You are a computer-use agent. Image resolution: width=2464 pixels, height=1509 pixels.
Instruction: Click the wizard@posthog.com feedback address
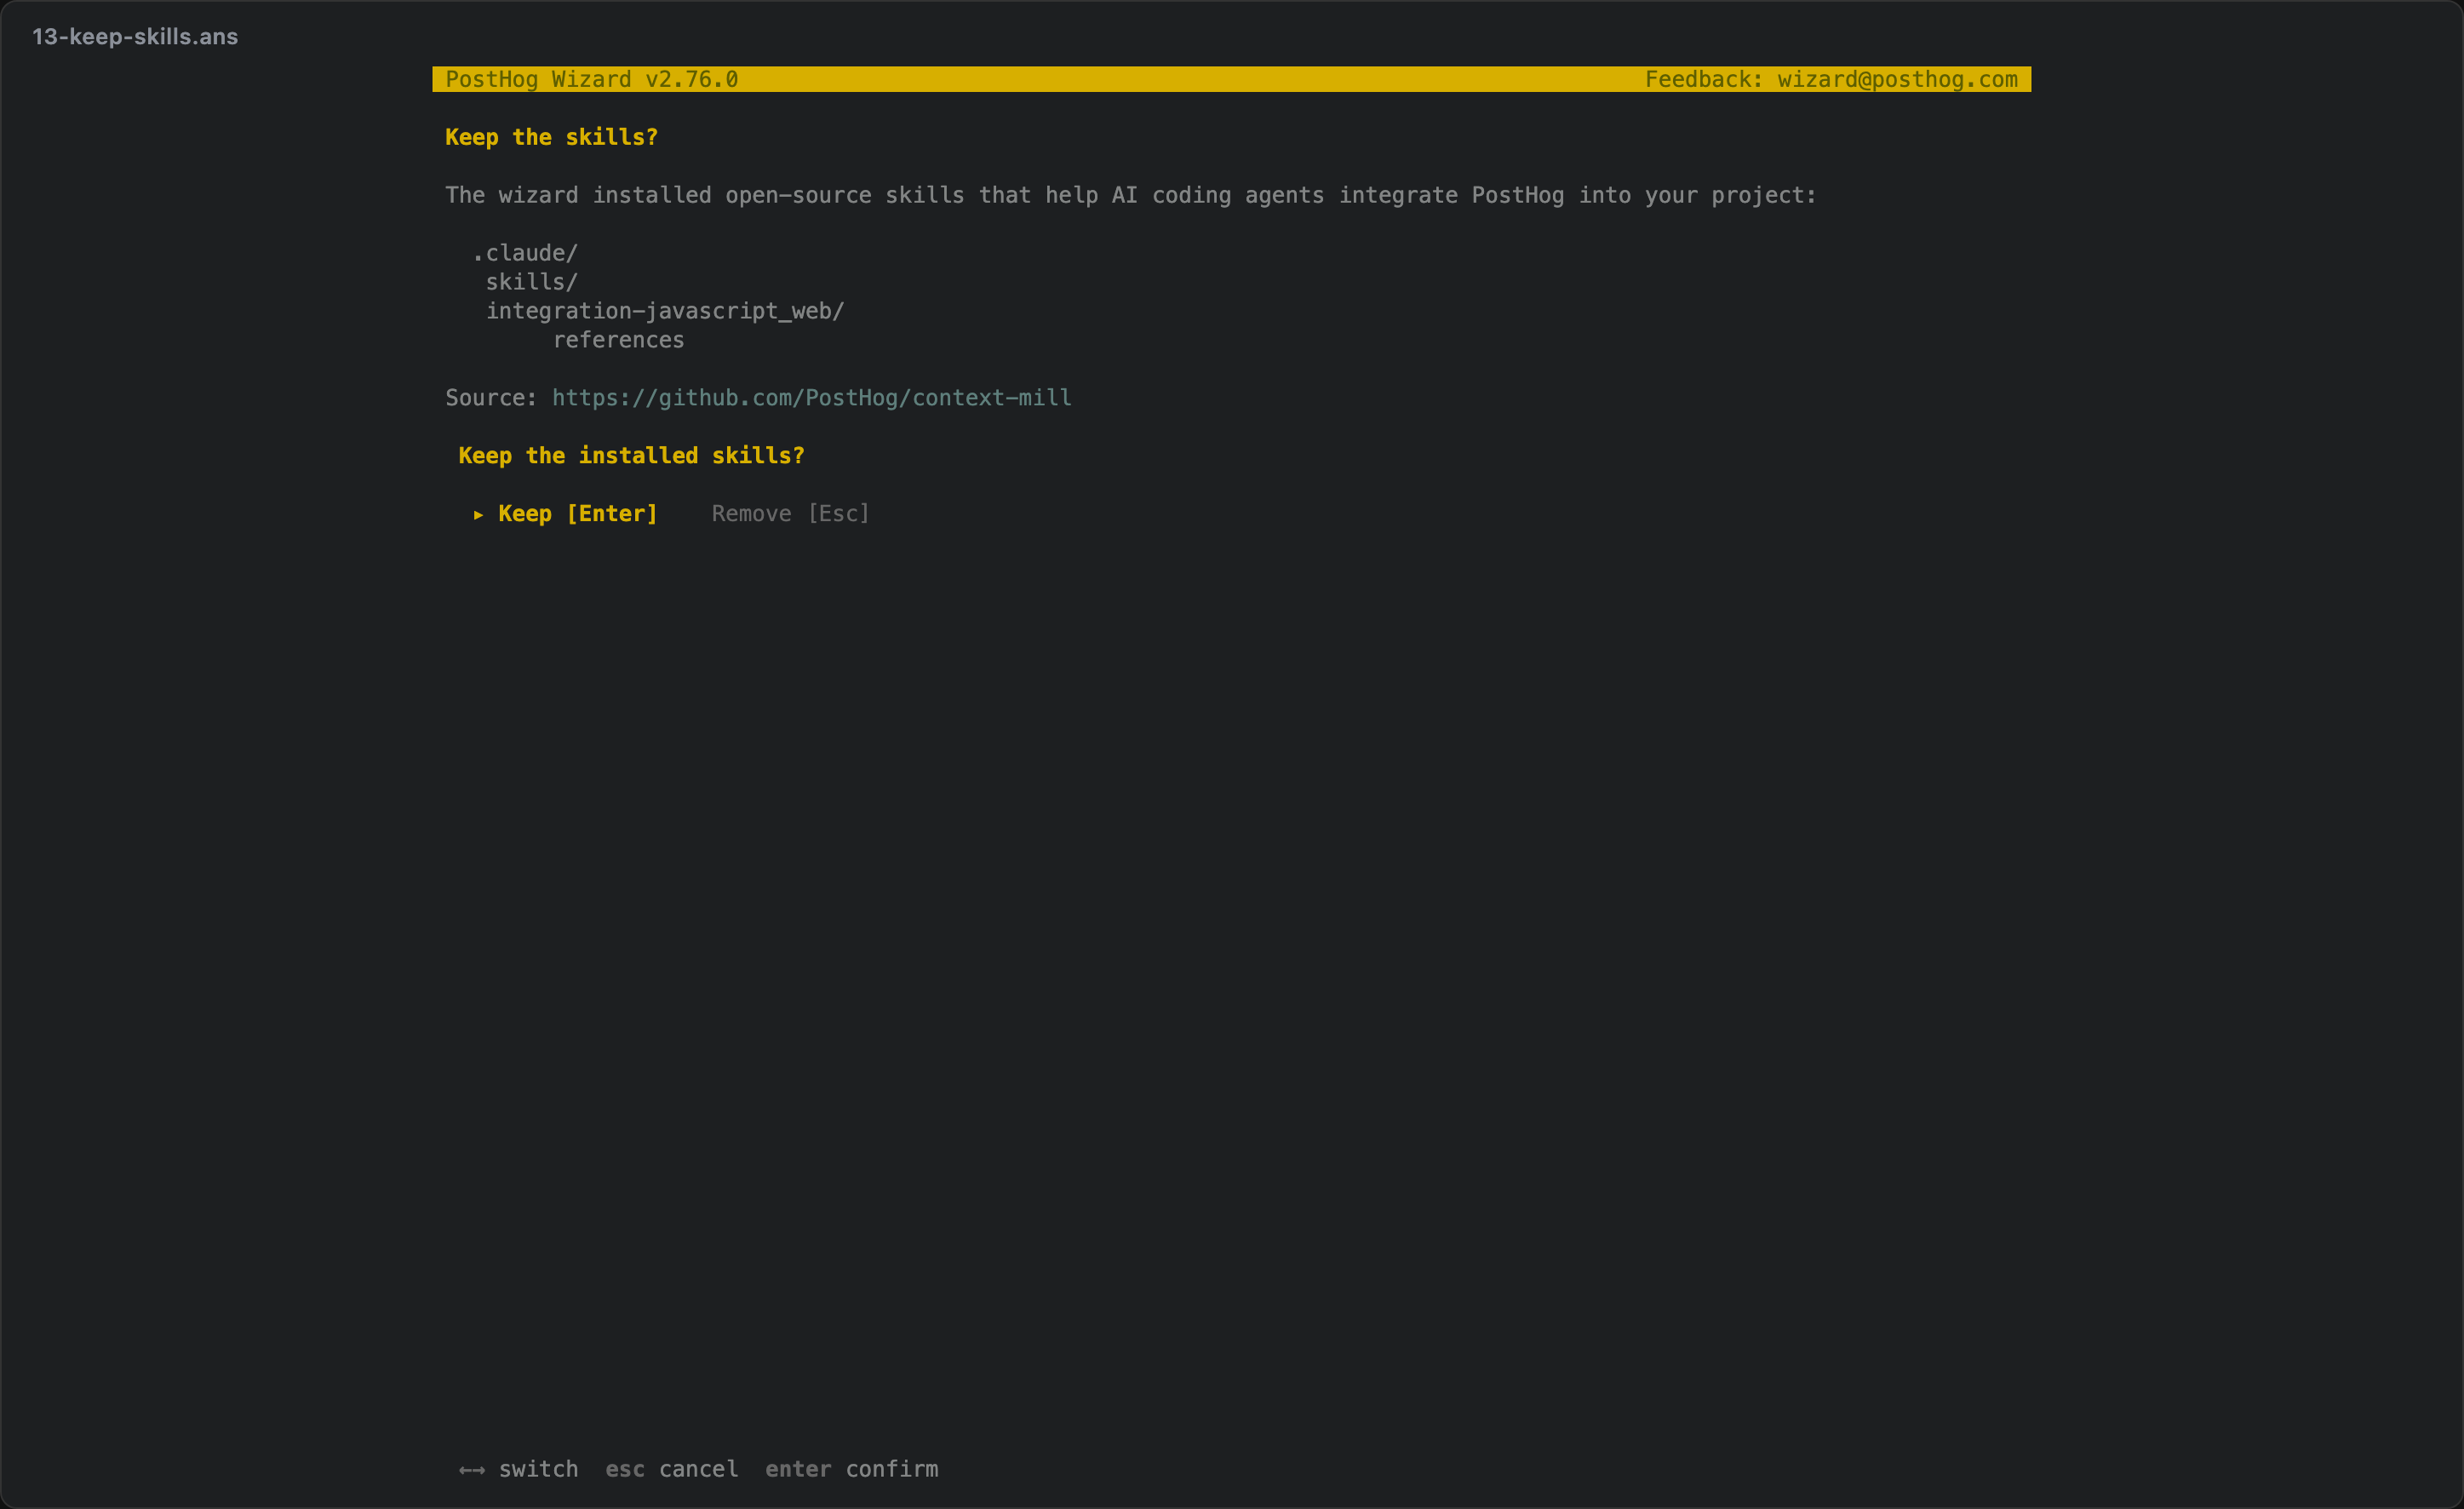point(1897,79)
